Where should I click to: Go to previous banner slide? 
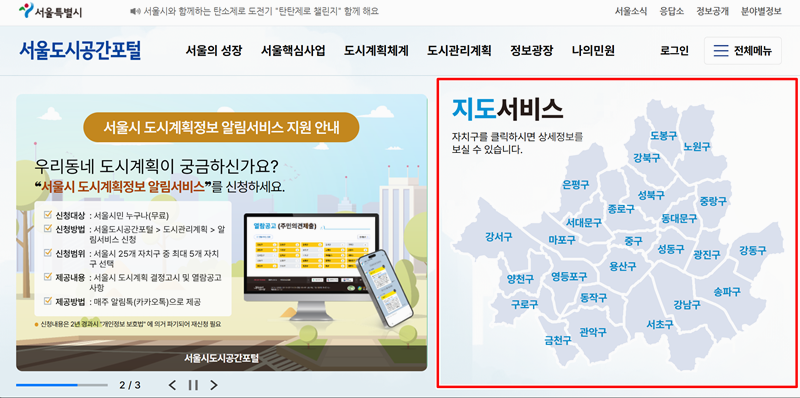[x=172, y=385]
